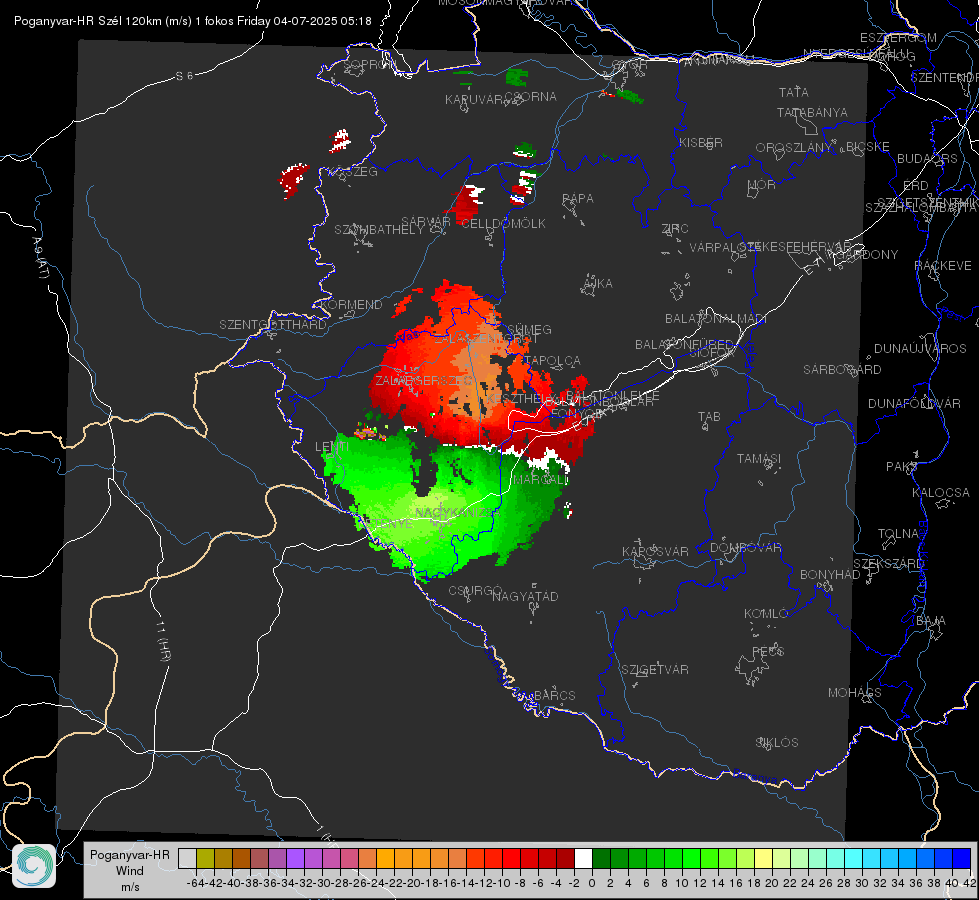Image resolution: width=979 pixels, height=900 pixels.
Task: Click the SZIGETVÁR city label
Action: click(x=655, y=670)
